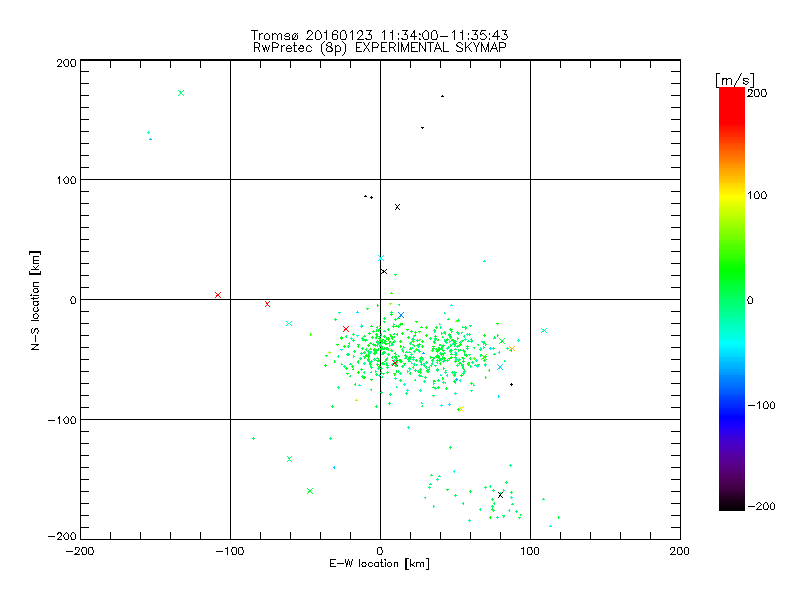Click the black bottom of the velocity colorbar
This screenshot has width=800, height=600.
[732, 503]
